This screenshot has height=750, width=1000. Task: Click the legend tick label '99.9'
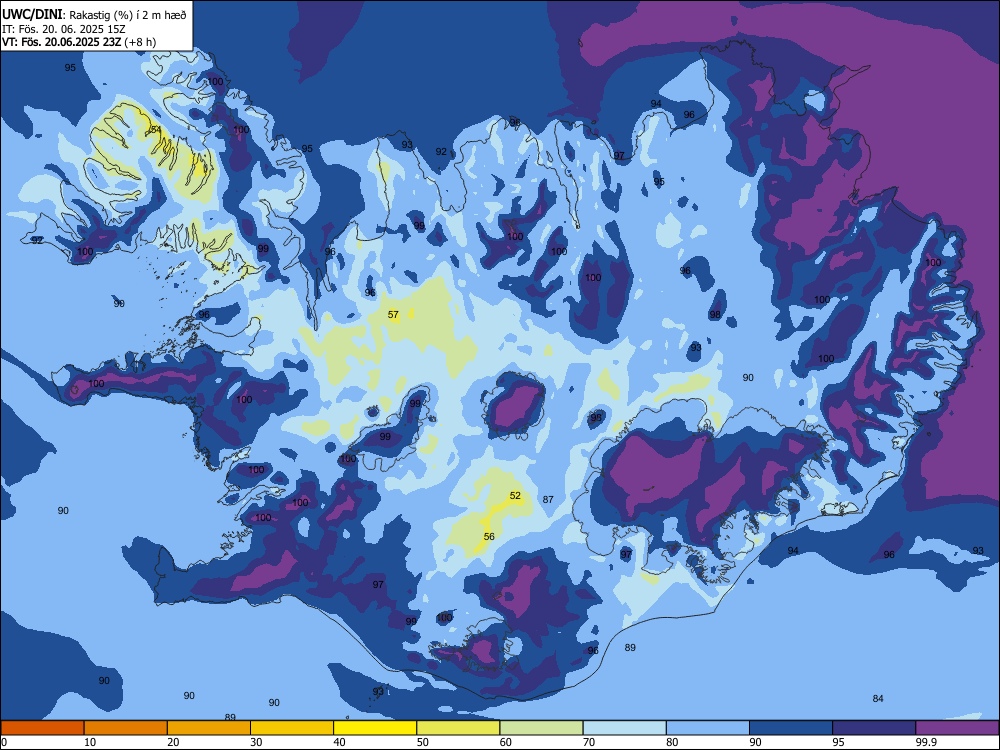point(925,742)
